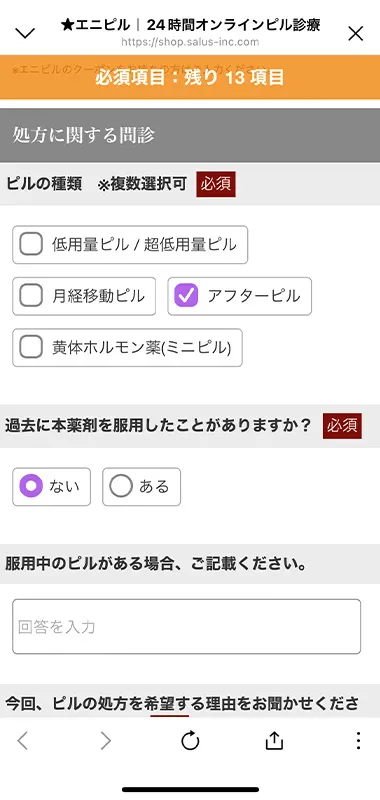Tap the ★エニピル page title
Image resolution: width=380 pixels, height=800 pixels.
[x=190, y=24]
